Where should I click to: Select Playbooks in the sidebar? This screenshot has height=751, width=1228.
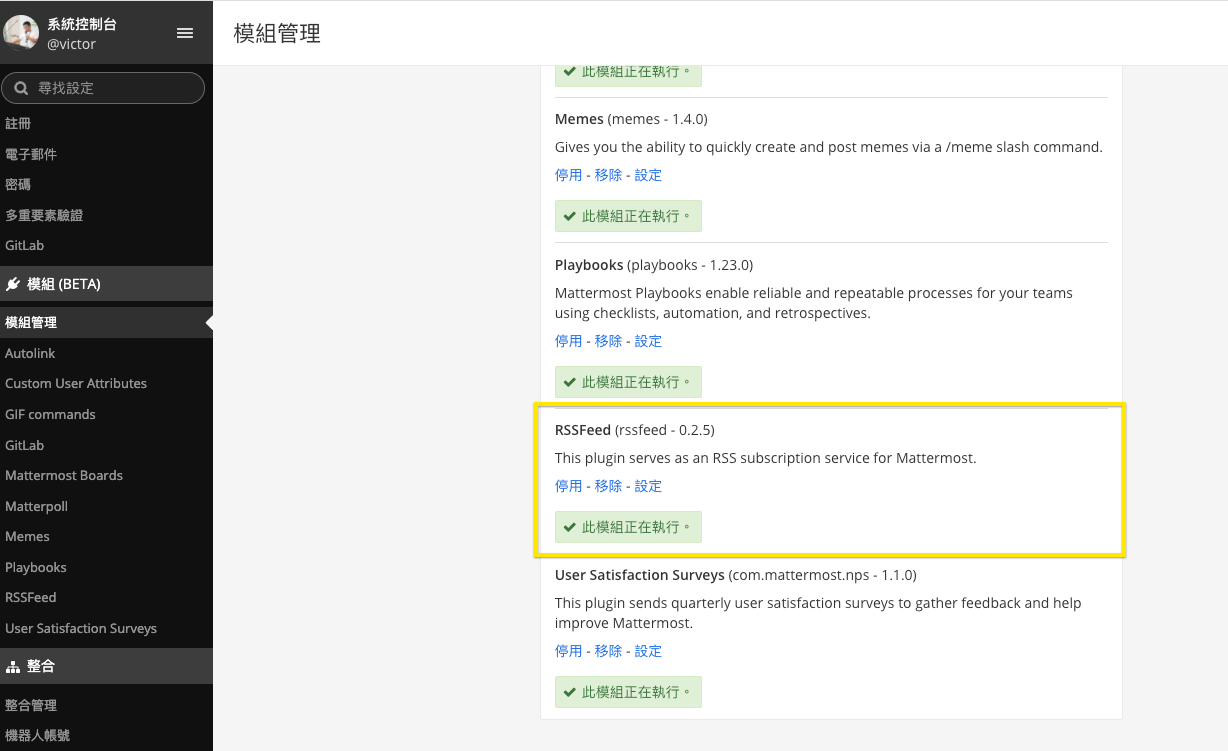pyautogui.click(x=36, y=567)
